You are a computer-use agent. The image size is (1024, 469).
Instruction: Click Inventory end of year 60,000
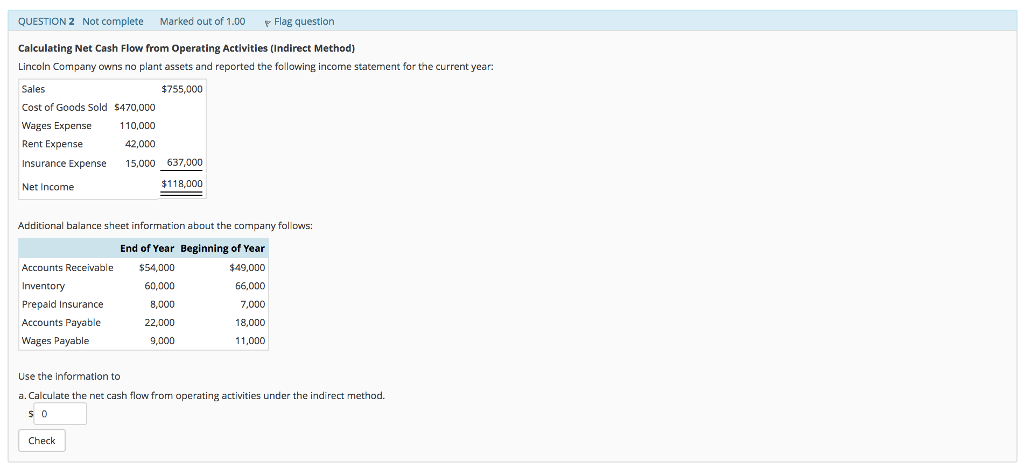pos(159,285)
